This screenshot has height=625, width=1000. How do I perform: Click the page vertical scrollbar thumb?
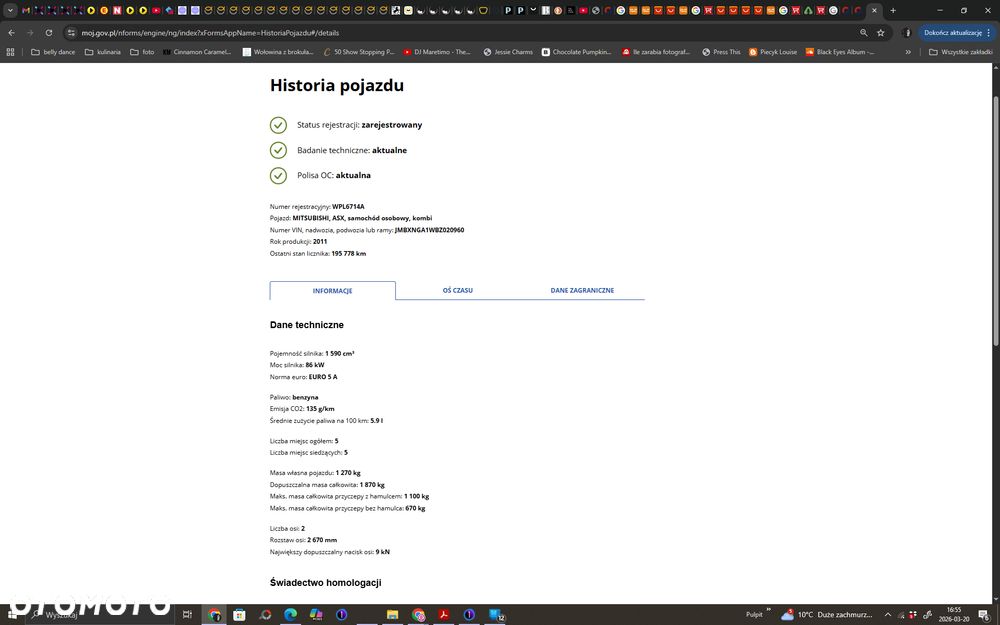pos(996,221)
